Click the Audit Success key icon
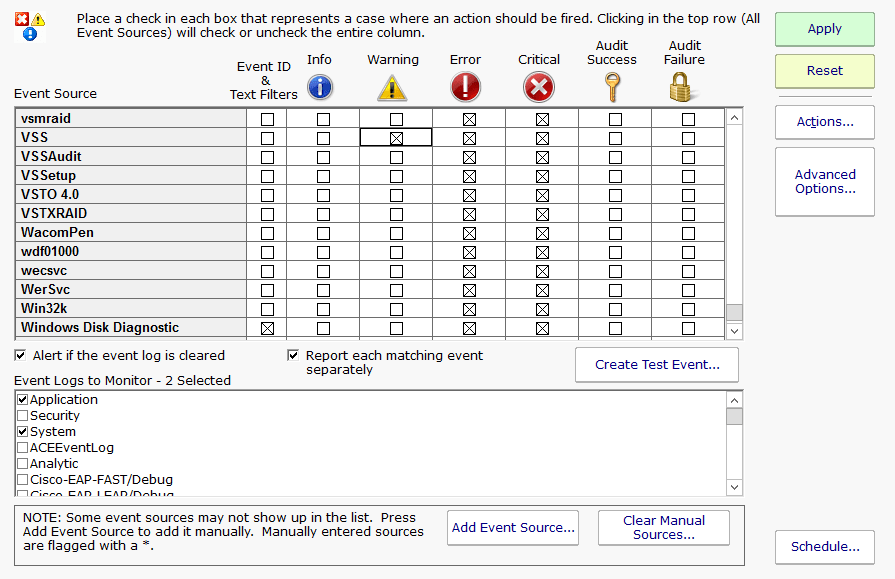The height and width of the screenshot is (579, 895). click(x=612, y=87)
